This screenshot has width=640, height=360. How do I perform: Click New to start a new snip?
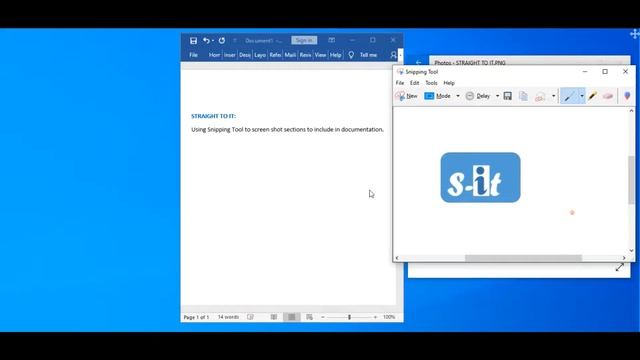[x=407, y=96]
